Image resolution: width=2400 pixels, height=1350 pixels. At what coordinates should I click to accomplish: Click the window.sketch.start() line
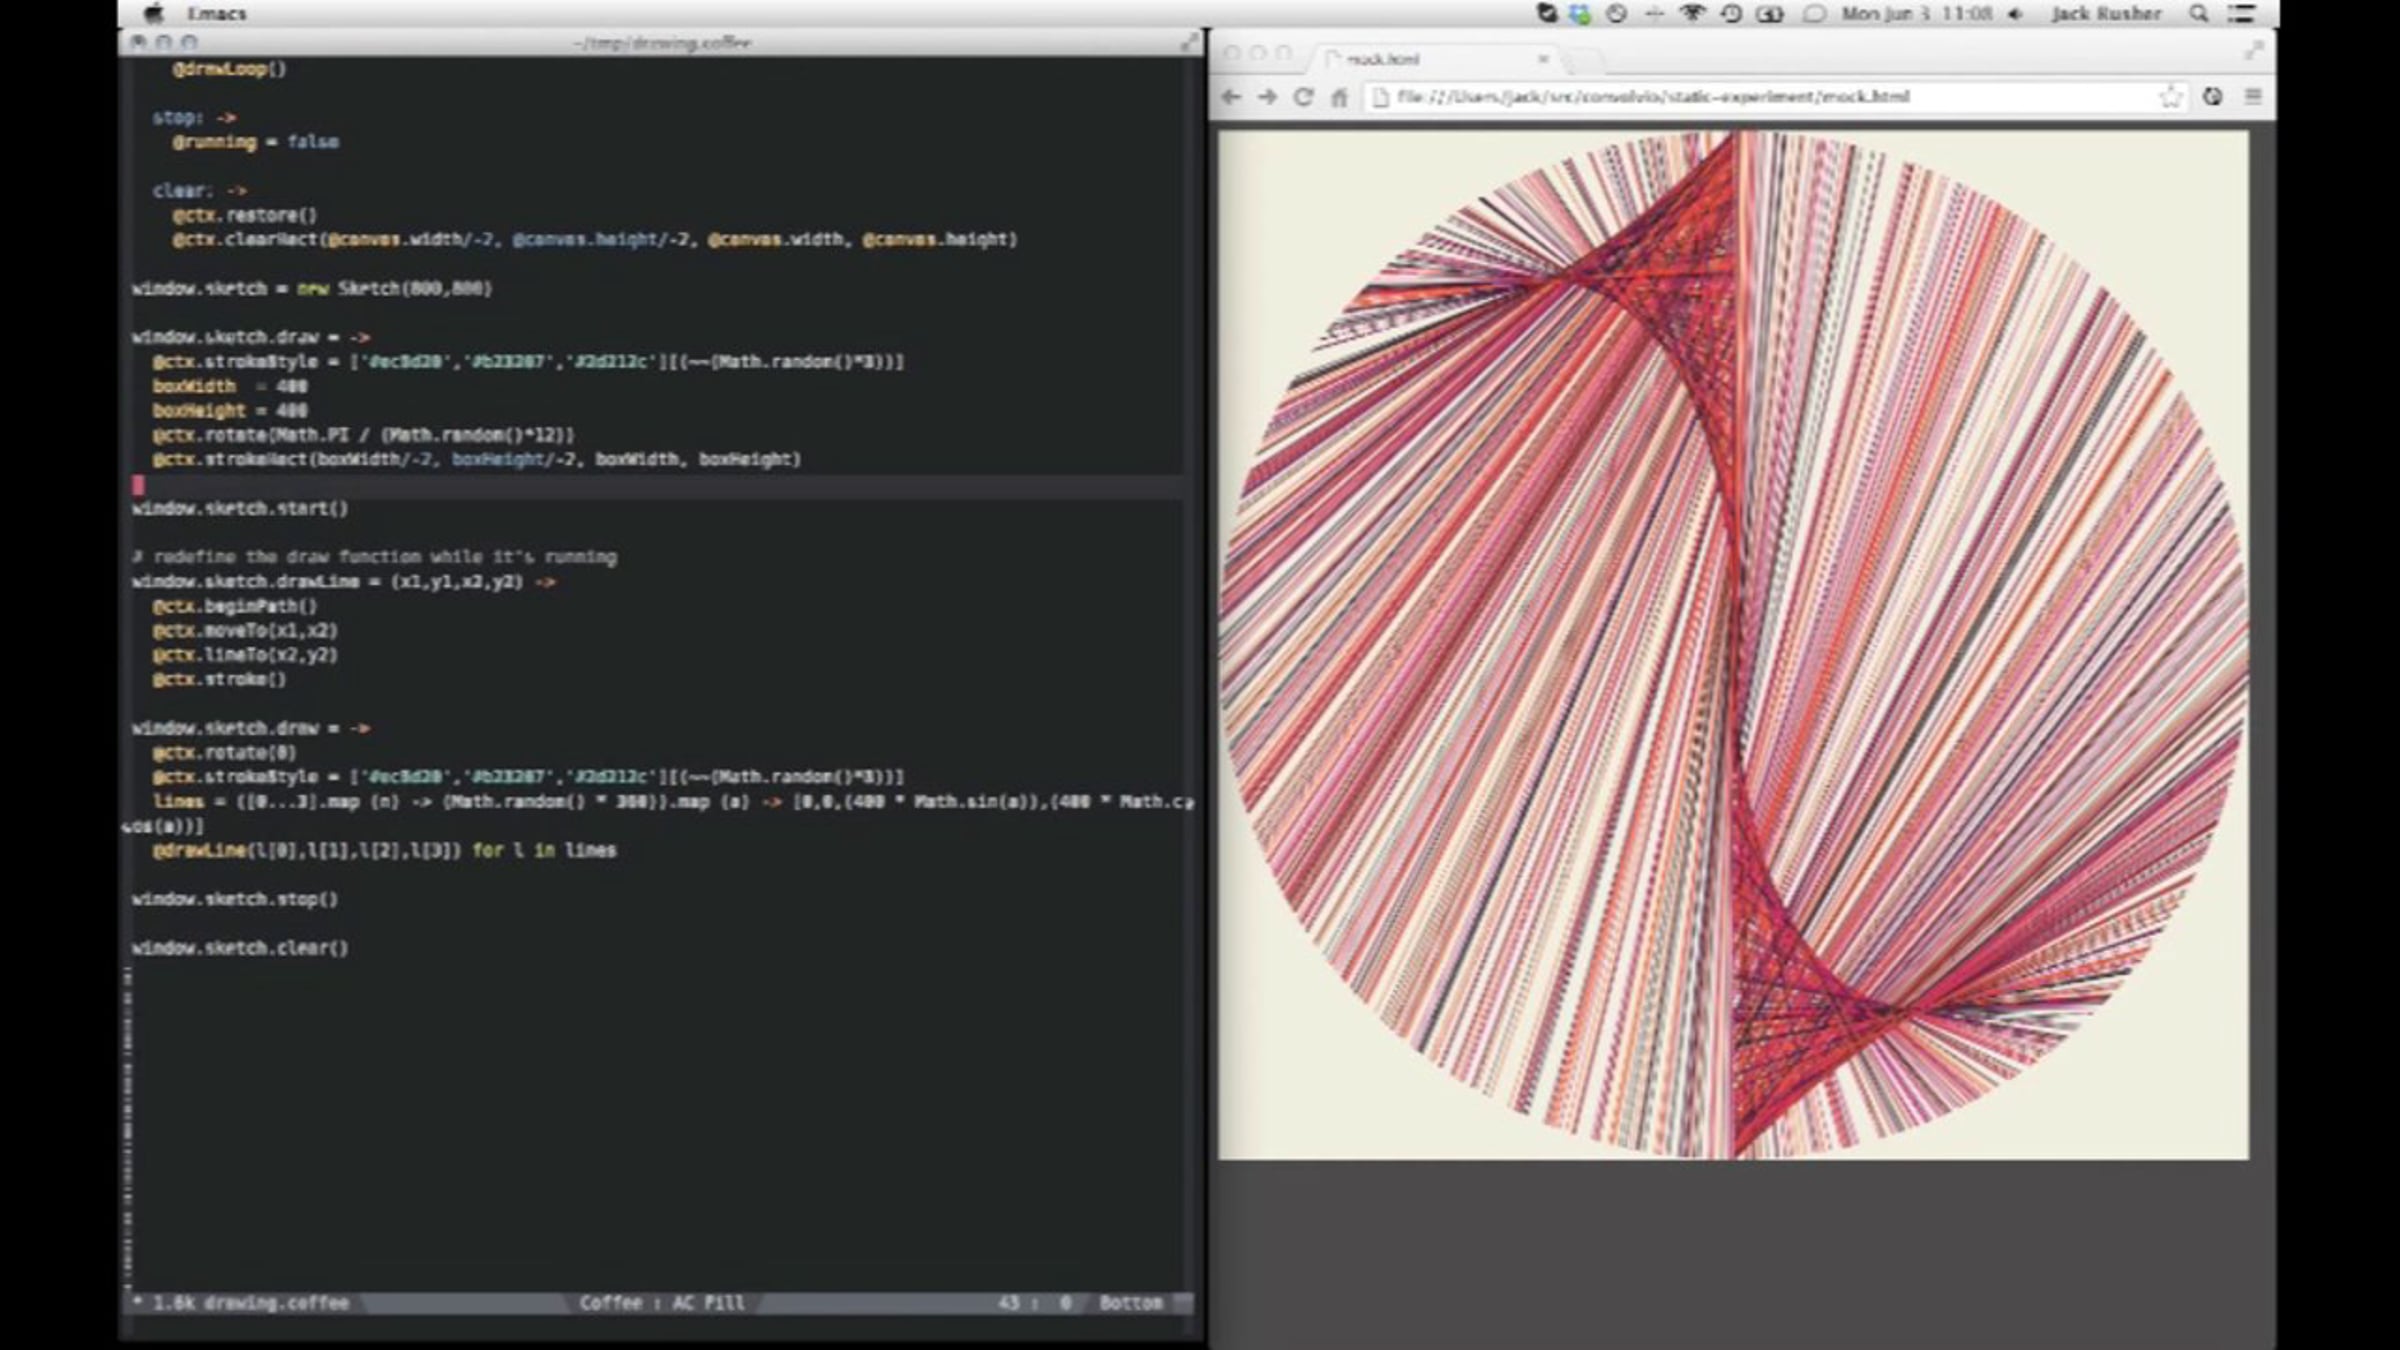coord(240,508)
